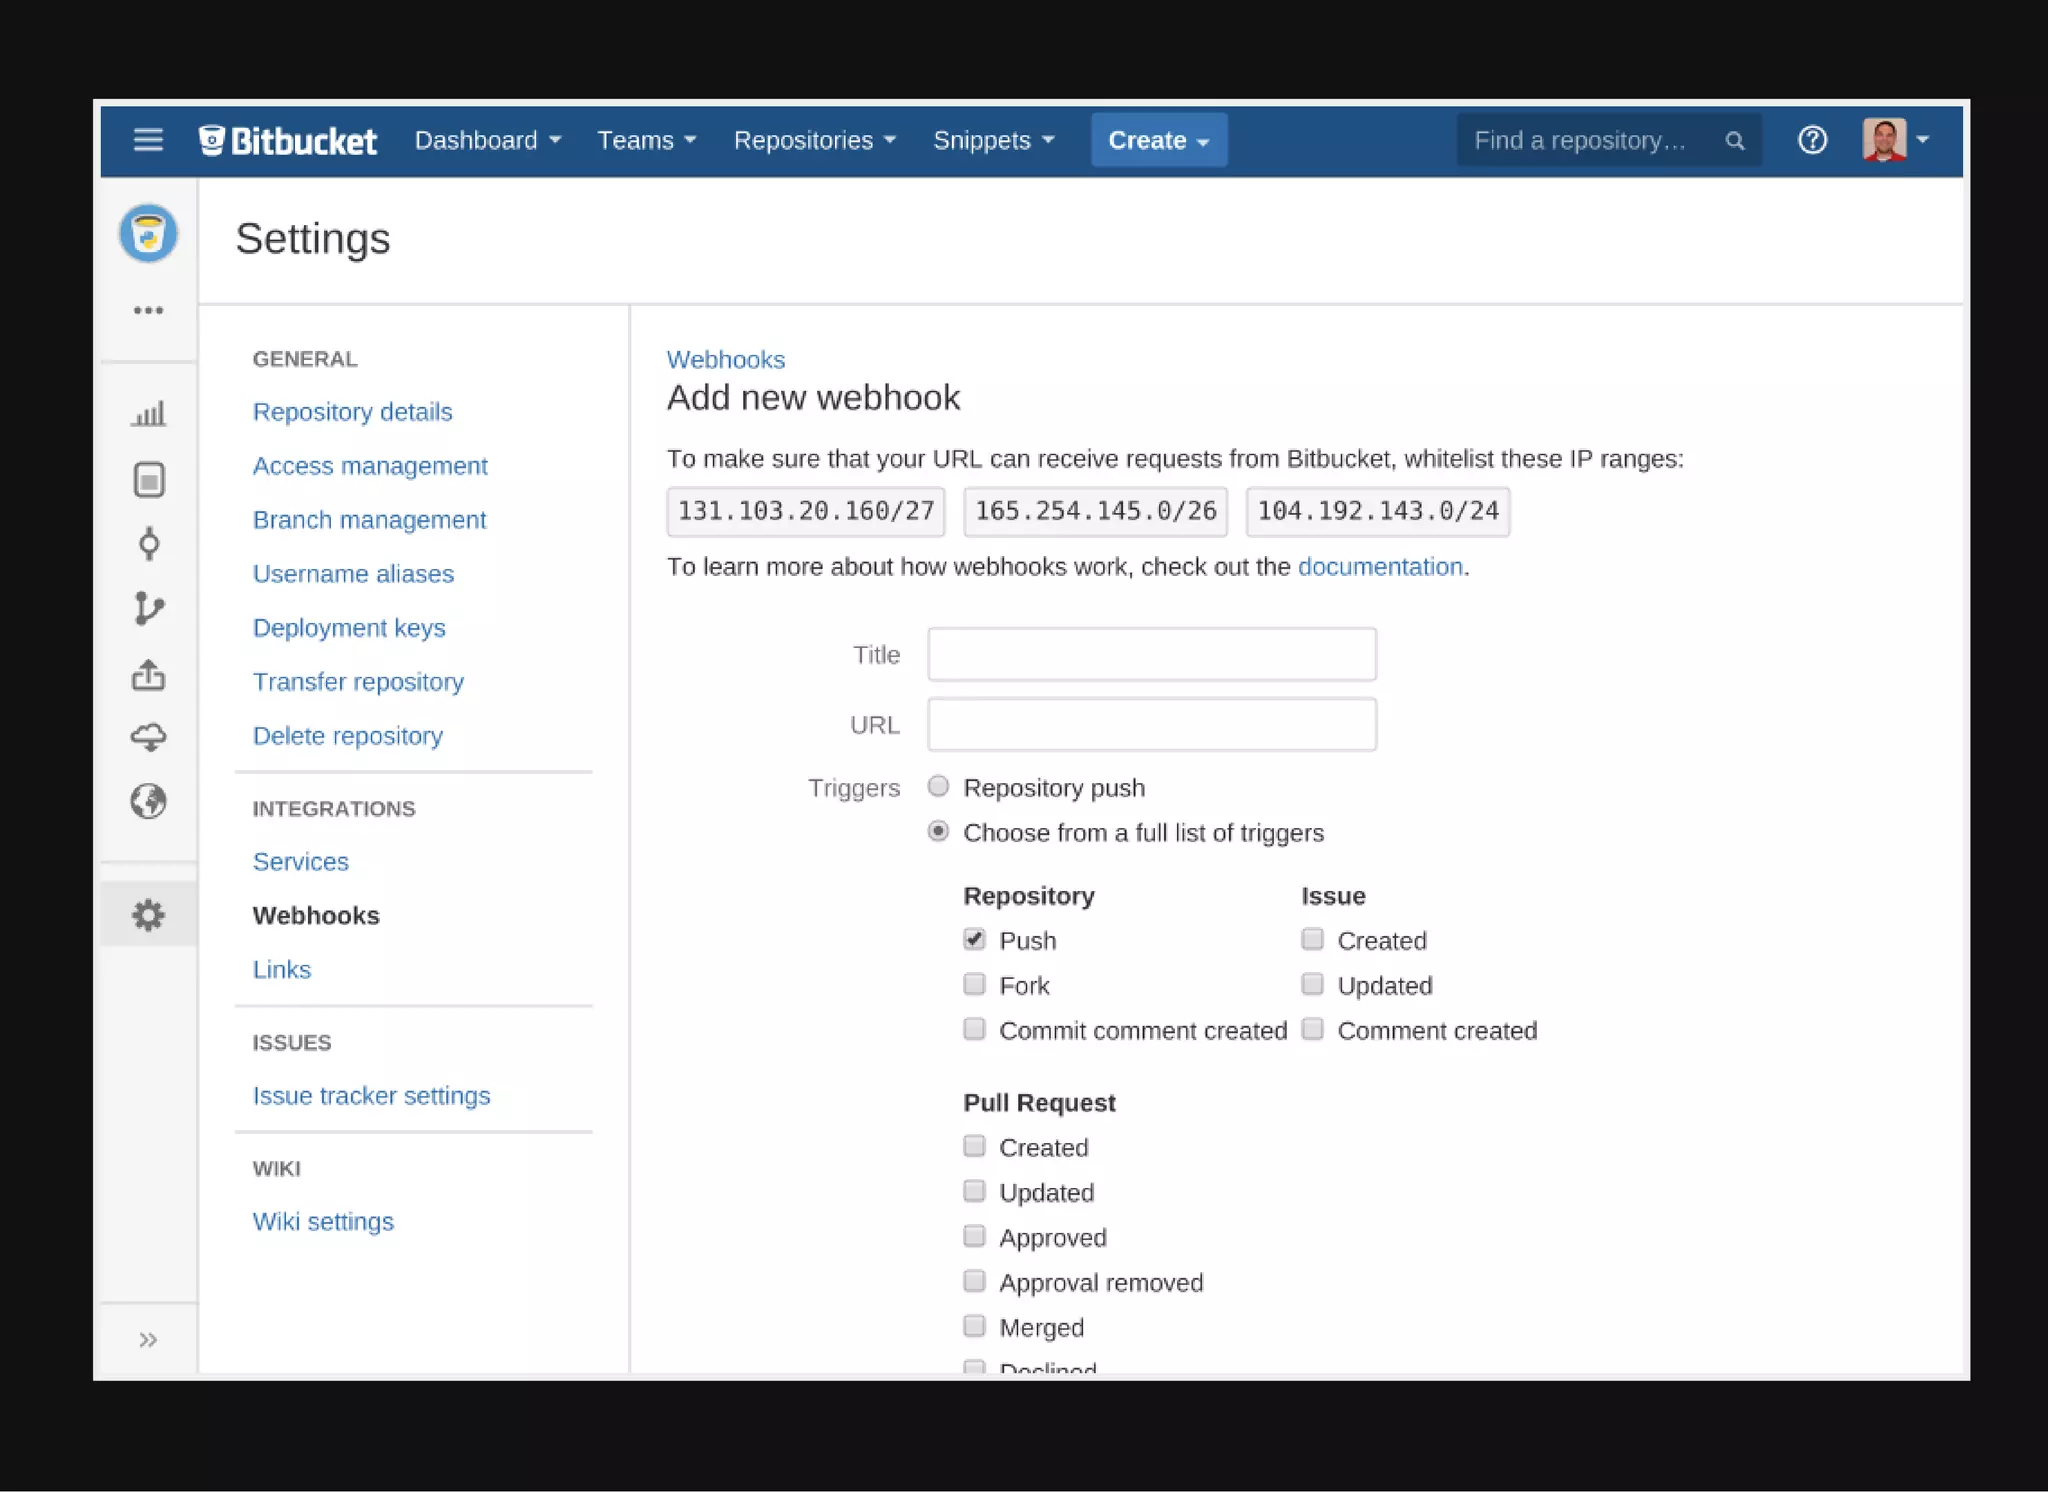The width and height of the screenshot is (2048, 1492).
Task: Open the overview bar chart sidebar icon
Action: [148, 413]
